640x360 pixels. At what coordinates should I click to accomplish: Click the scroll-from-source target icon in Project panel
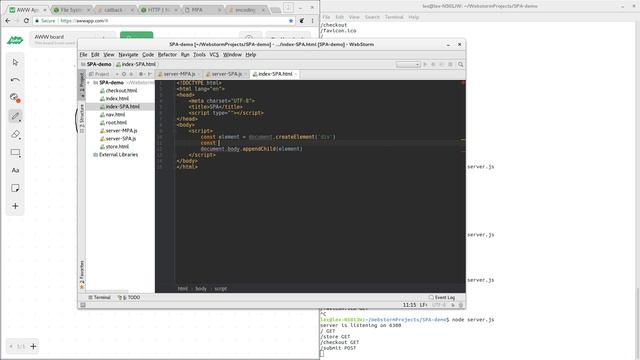124,74
